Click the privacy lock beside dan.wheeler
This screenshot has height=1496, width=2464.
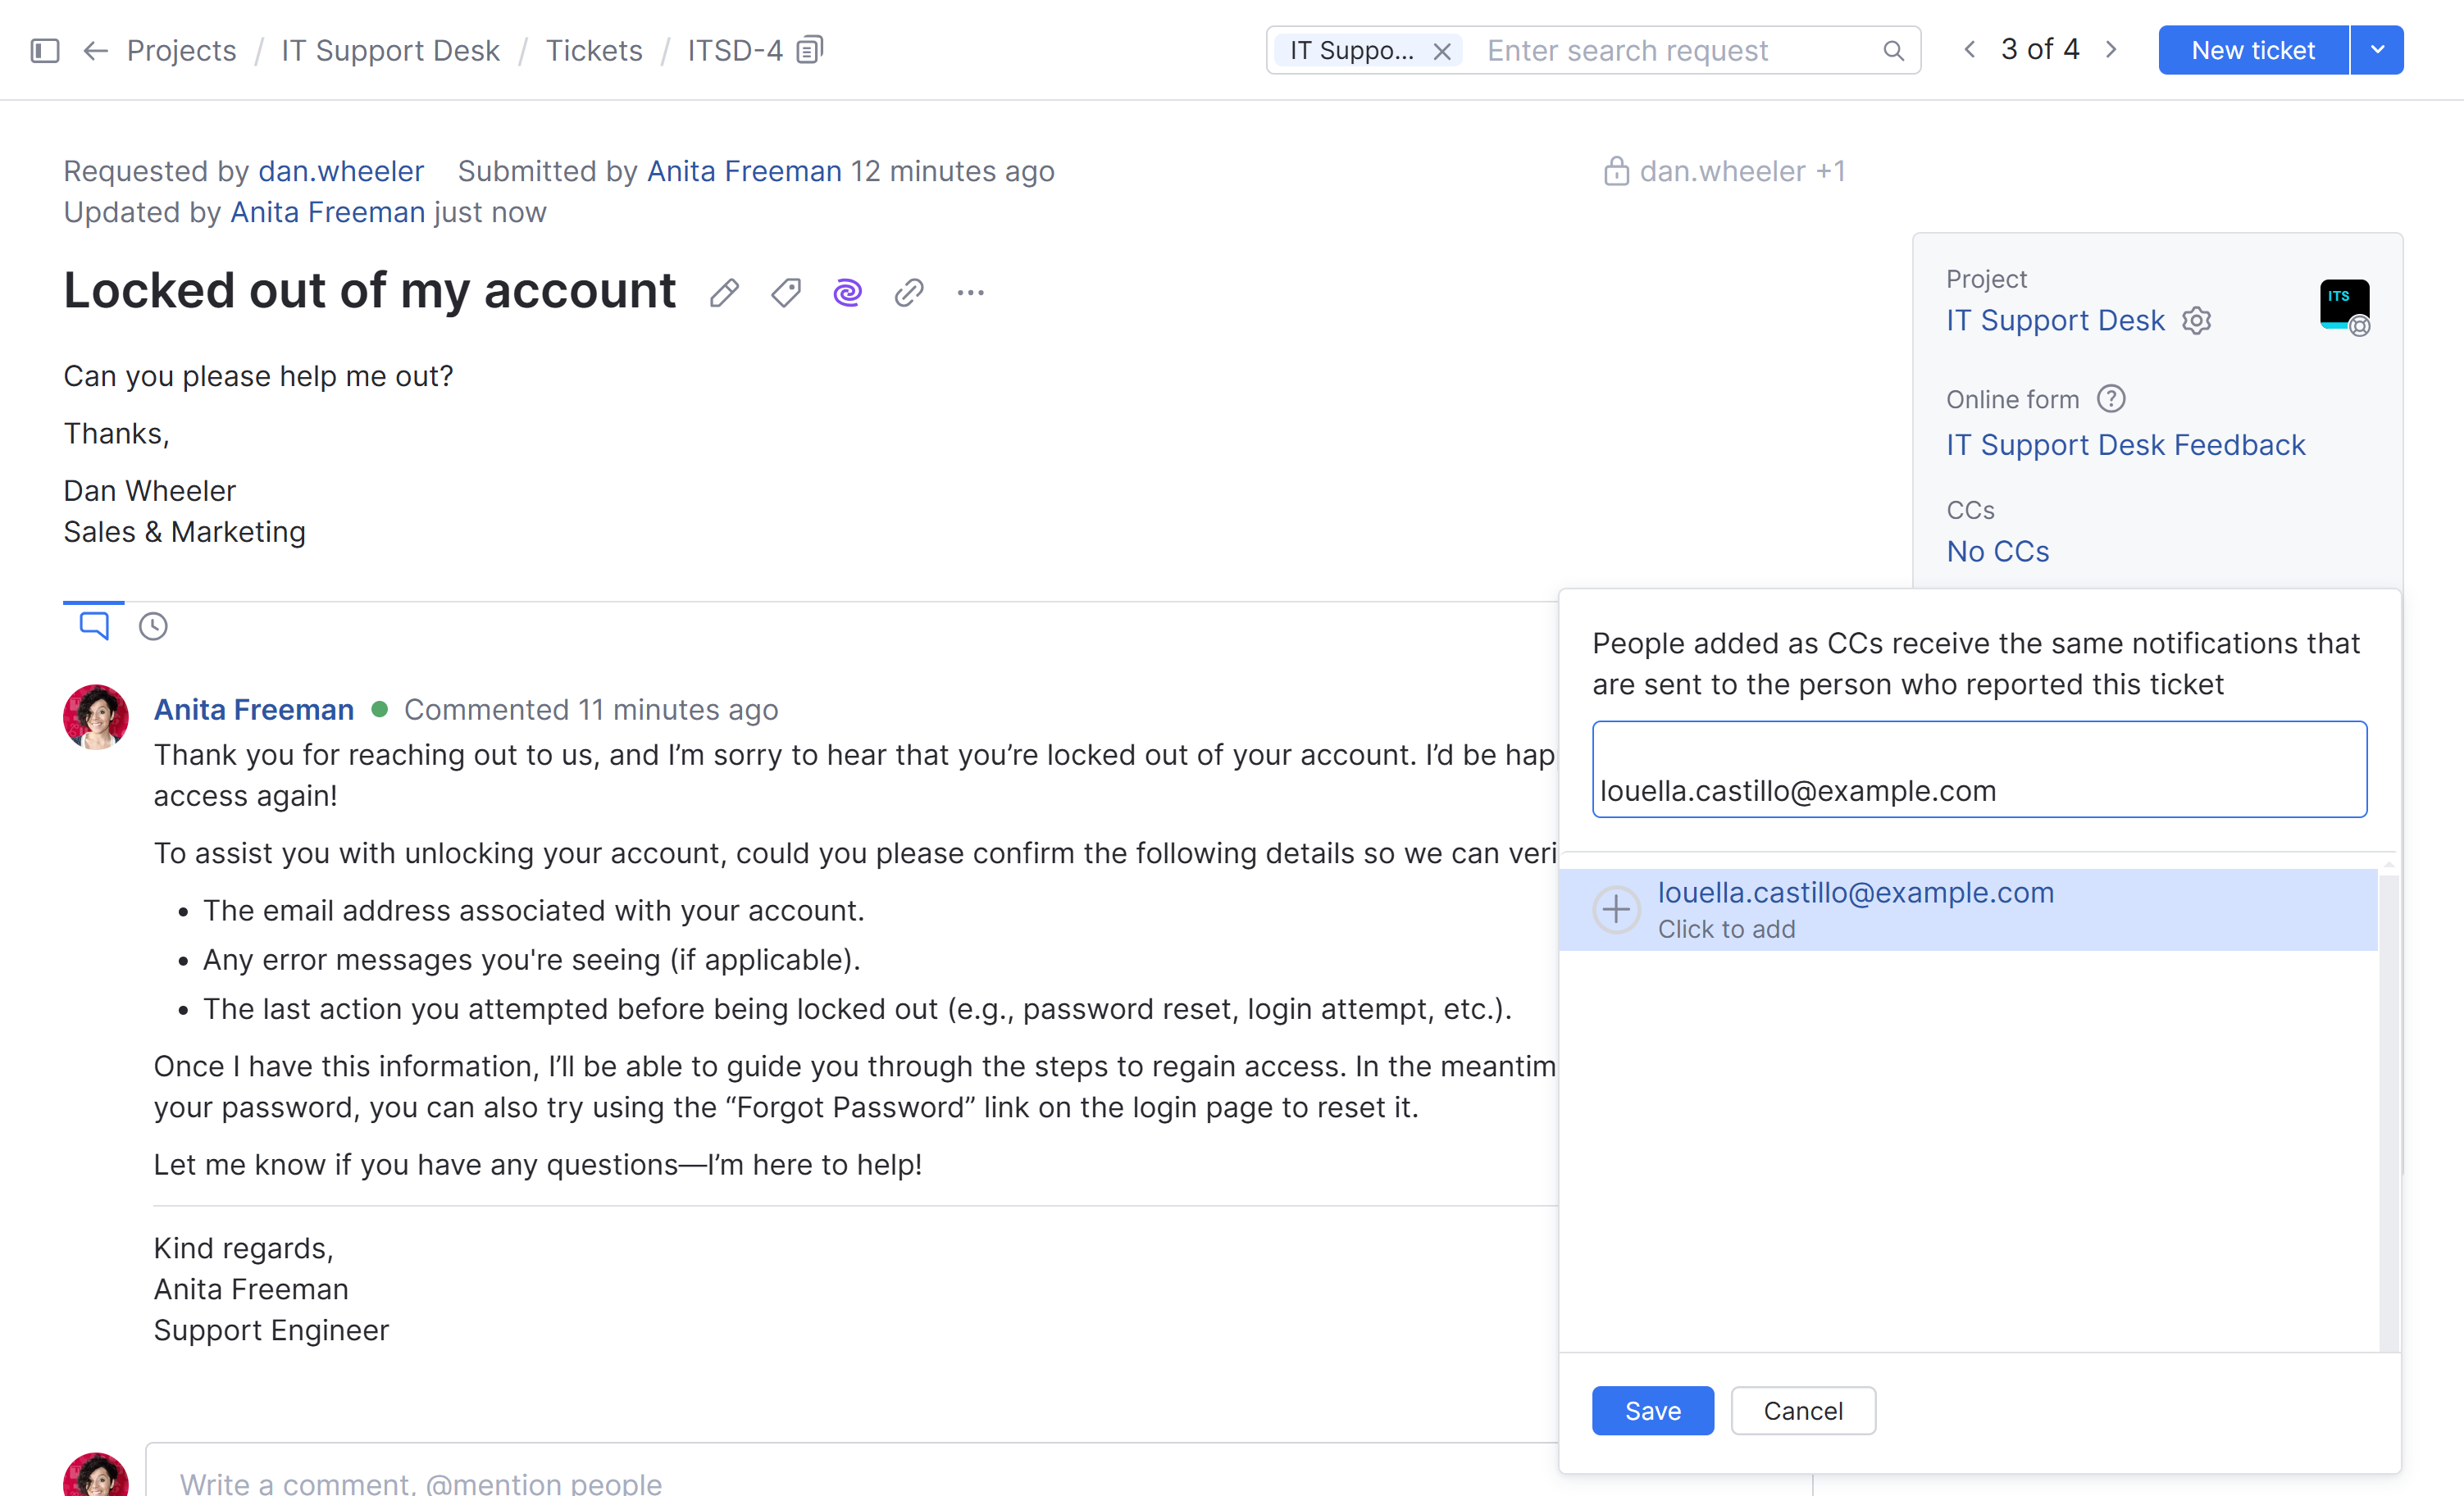coord(1617,171)
